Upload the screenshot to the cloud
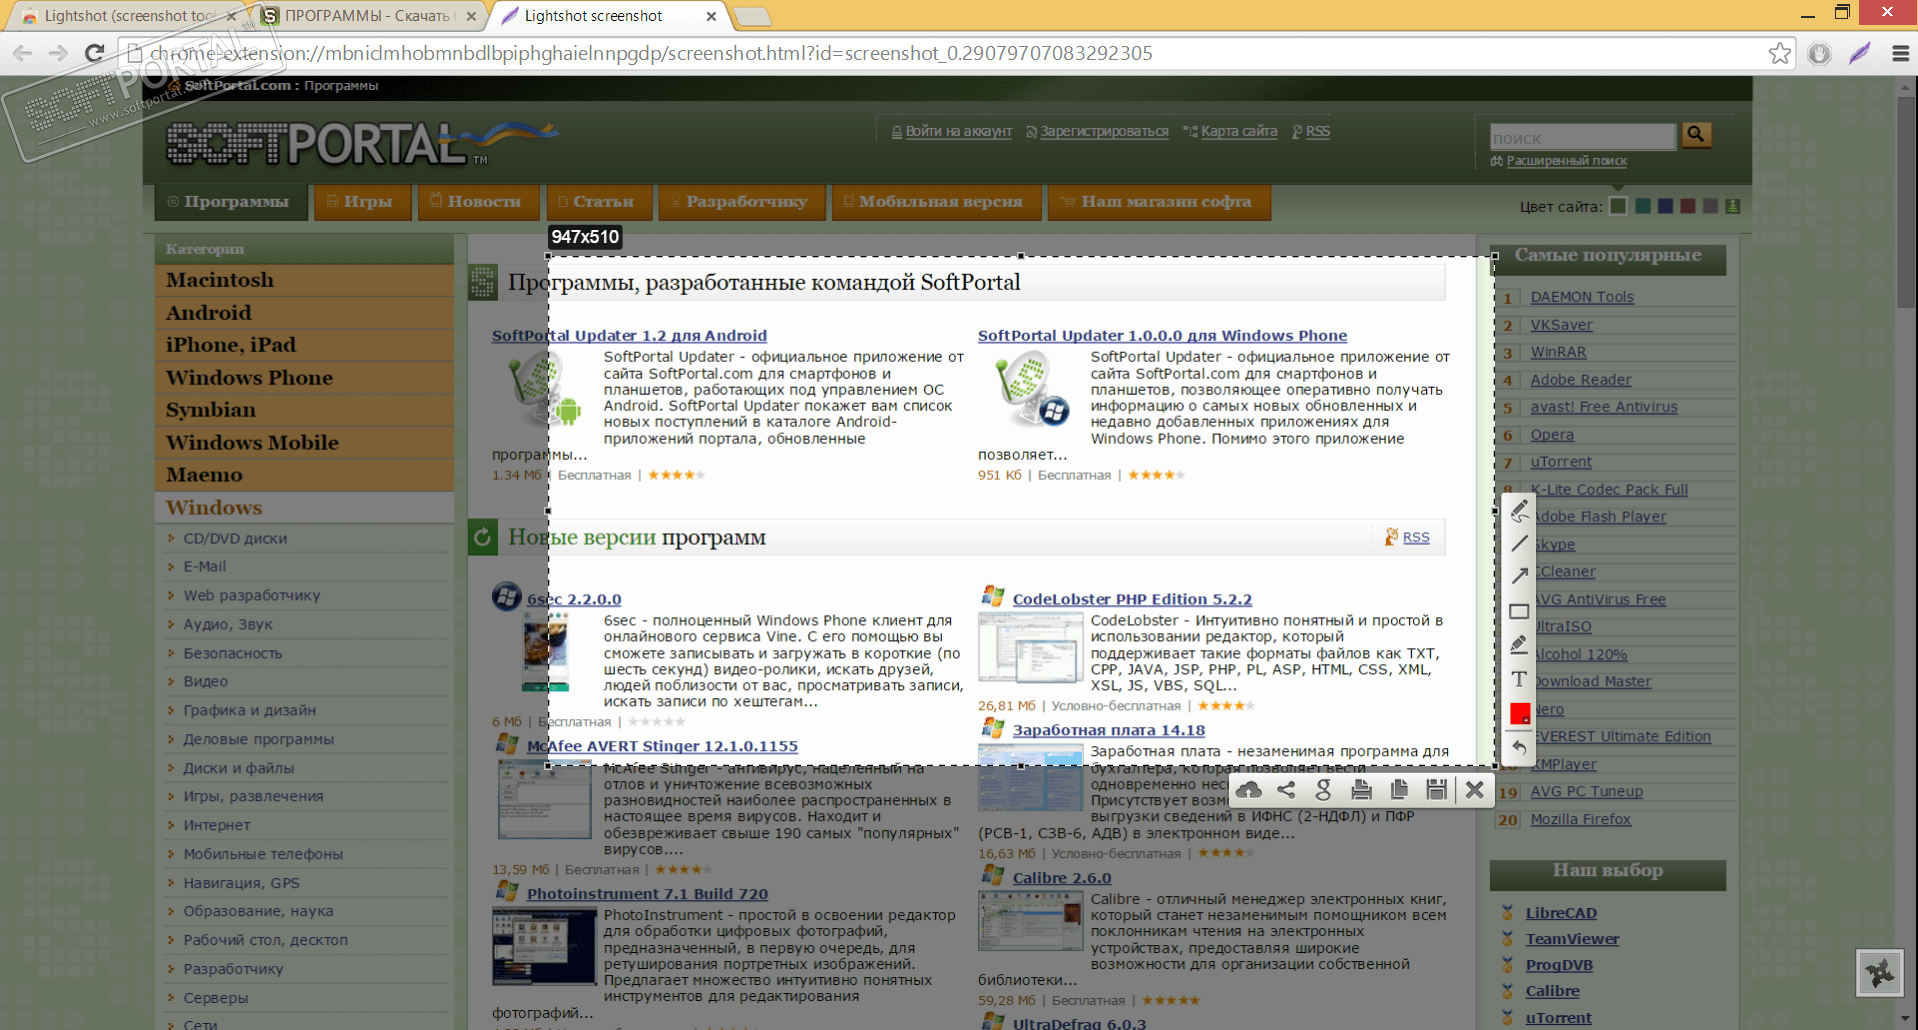Screen dimensions: 1918x1030 tap(1249, 790)
